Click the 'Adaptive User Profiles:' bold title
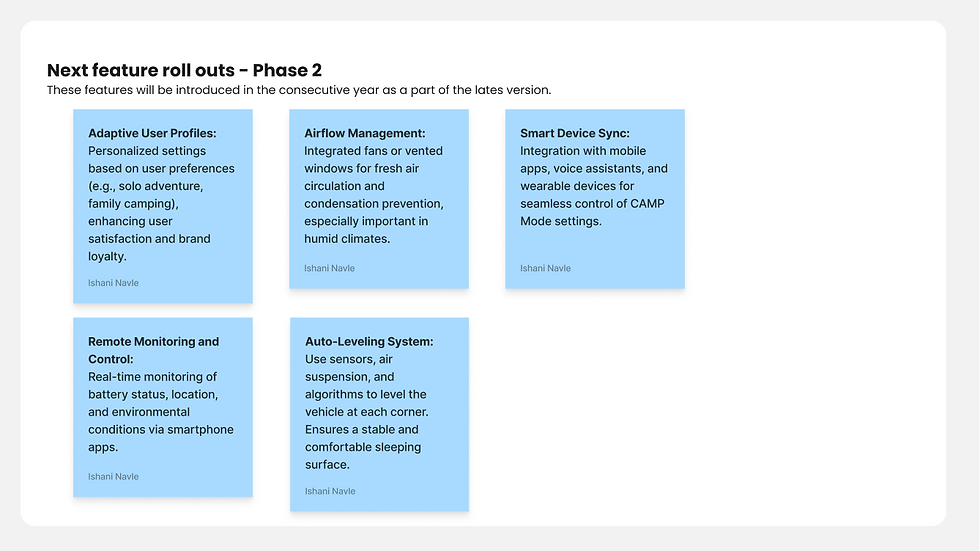Viewport: 980px width, 551px height. (x=152, y=133)
